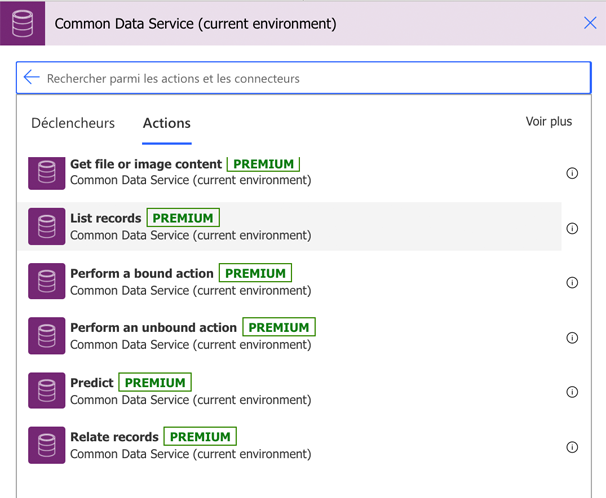This screenshot has width=606, height=498.
Task: Click the Perform a bound action icon
Action: (46, 281)
